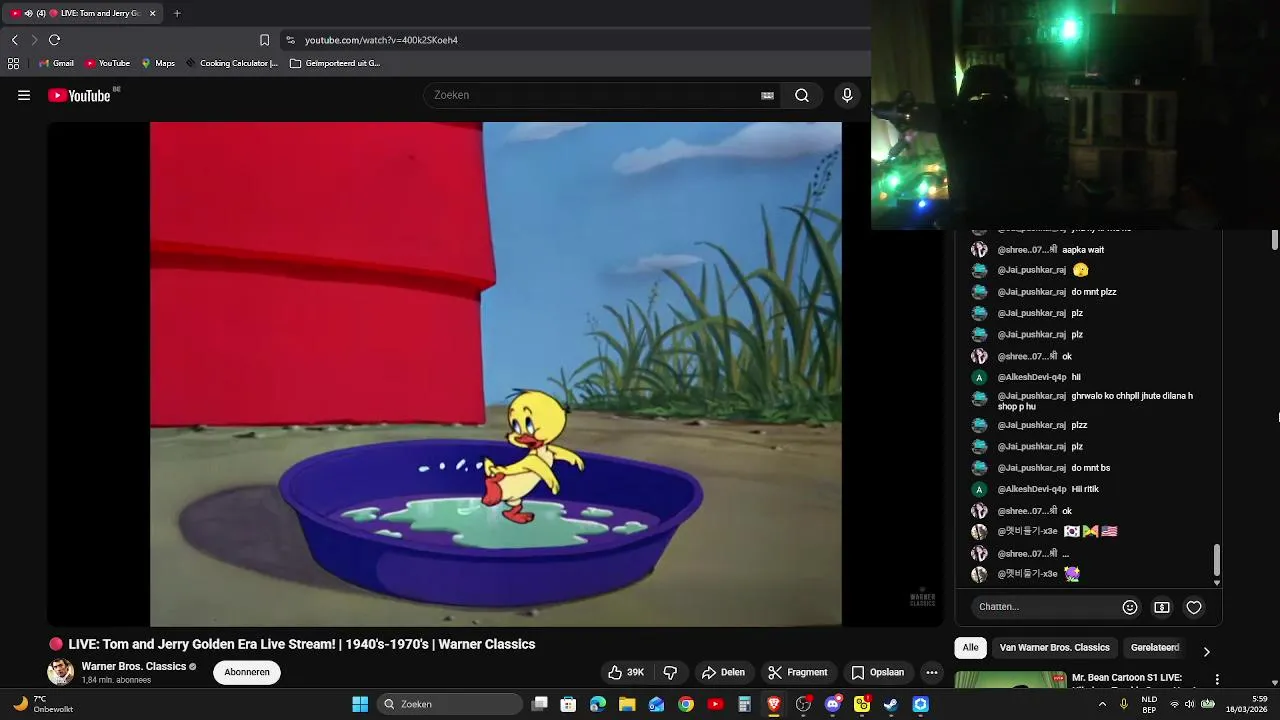Image resolution: width=1280 pixels, height=720 pixels.
Task: Select the LIVE: Tom and Jerry browser tab
Action: tap(84, 13)
